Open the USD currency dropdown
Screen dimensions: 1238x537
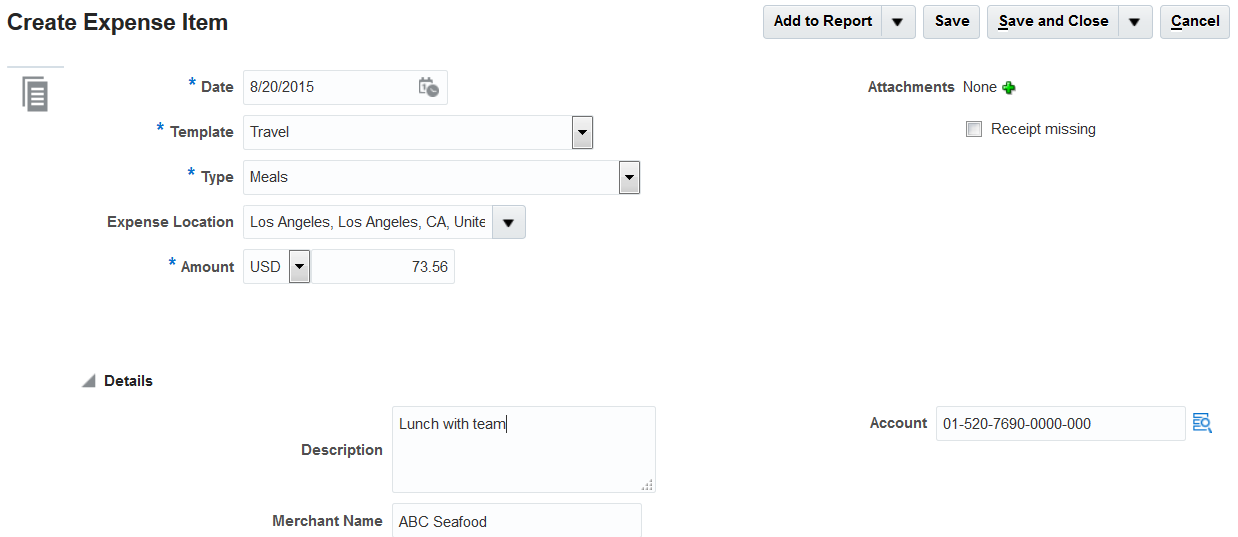300,267
